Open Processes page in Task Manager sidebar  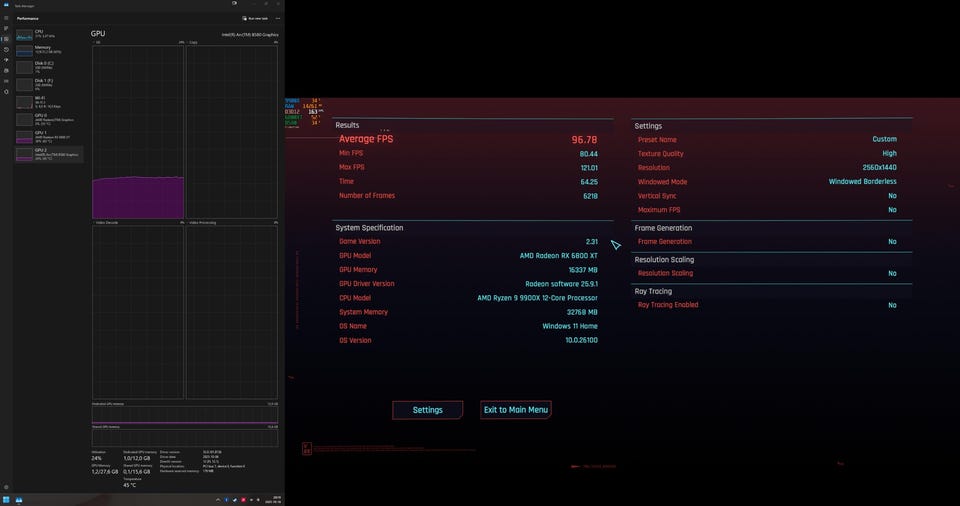6,28
